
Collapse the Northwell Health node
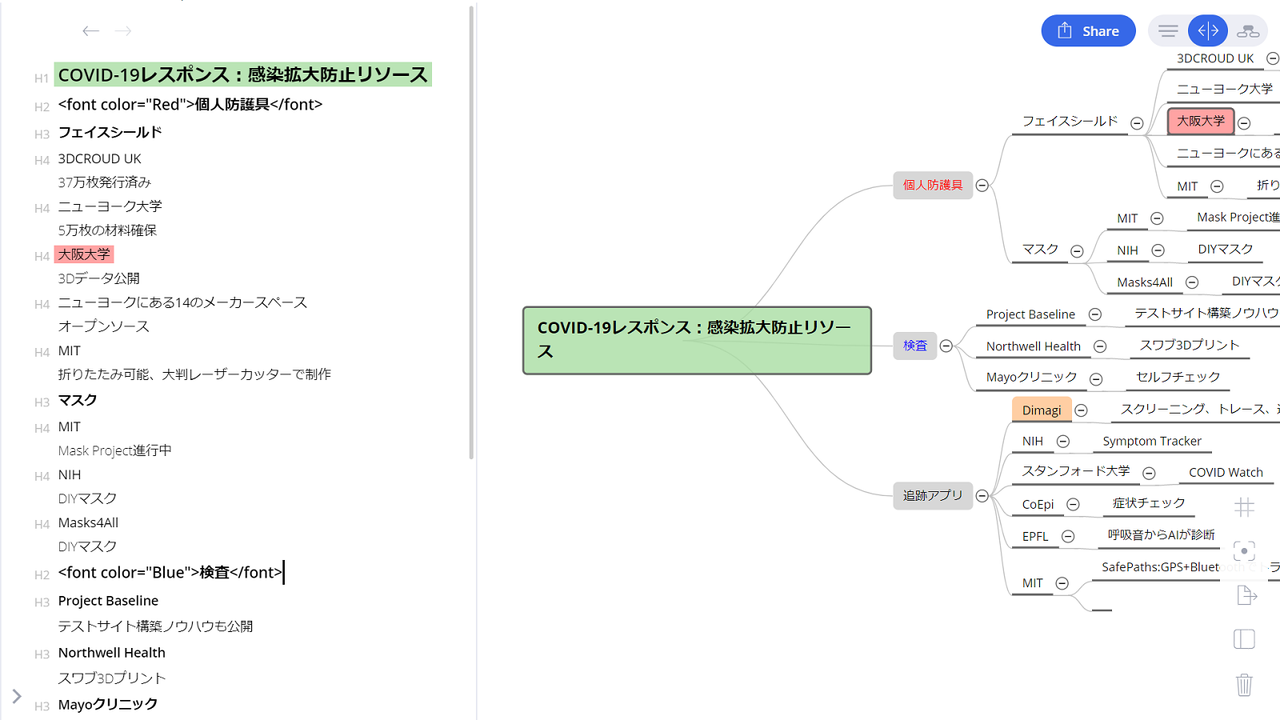point(1100,346)
